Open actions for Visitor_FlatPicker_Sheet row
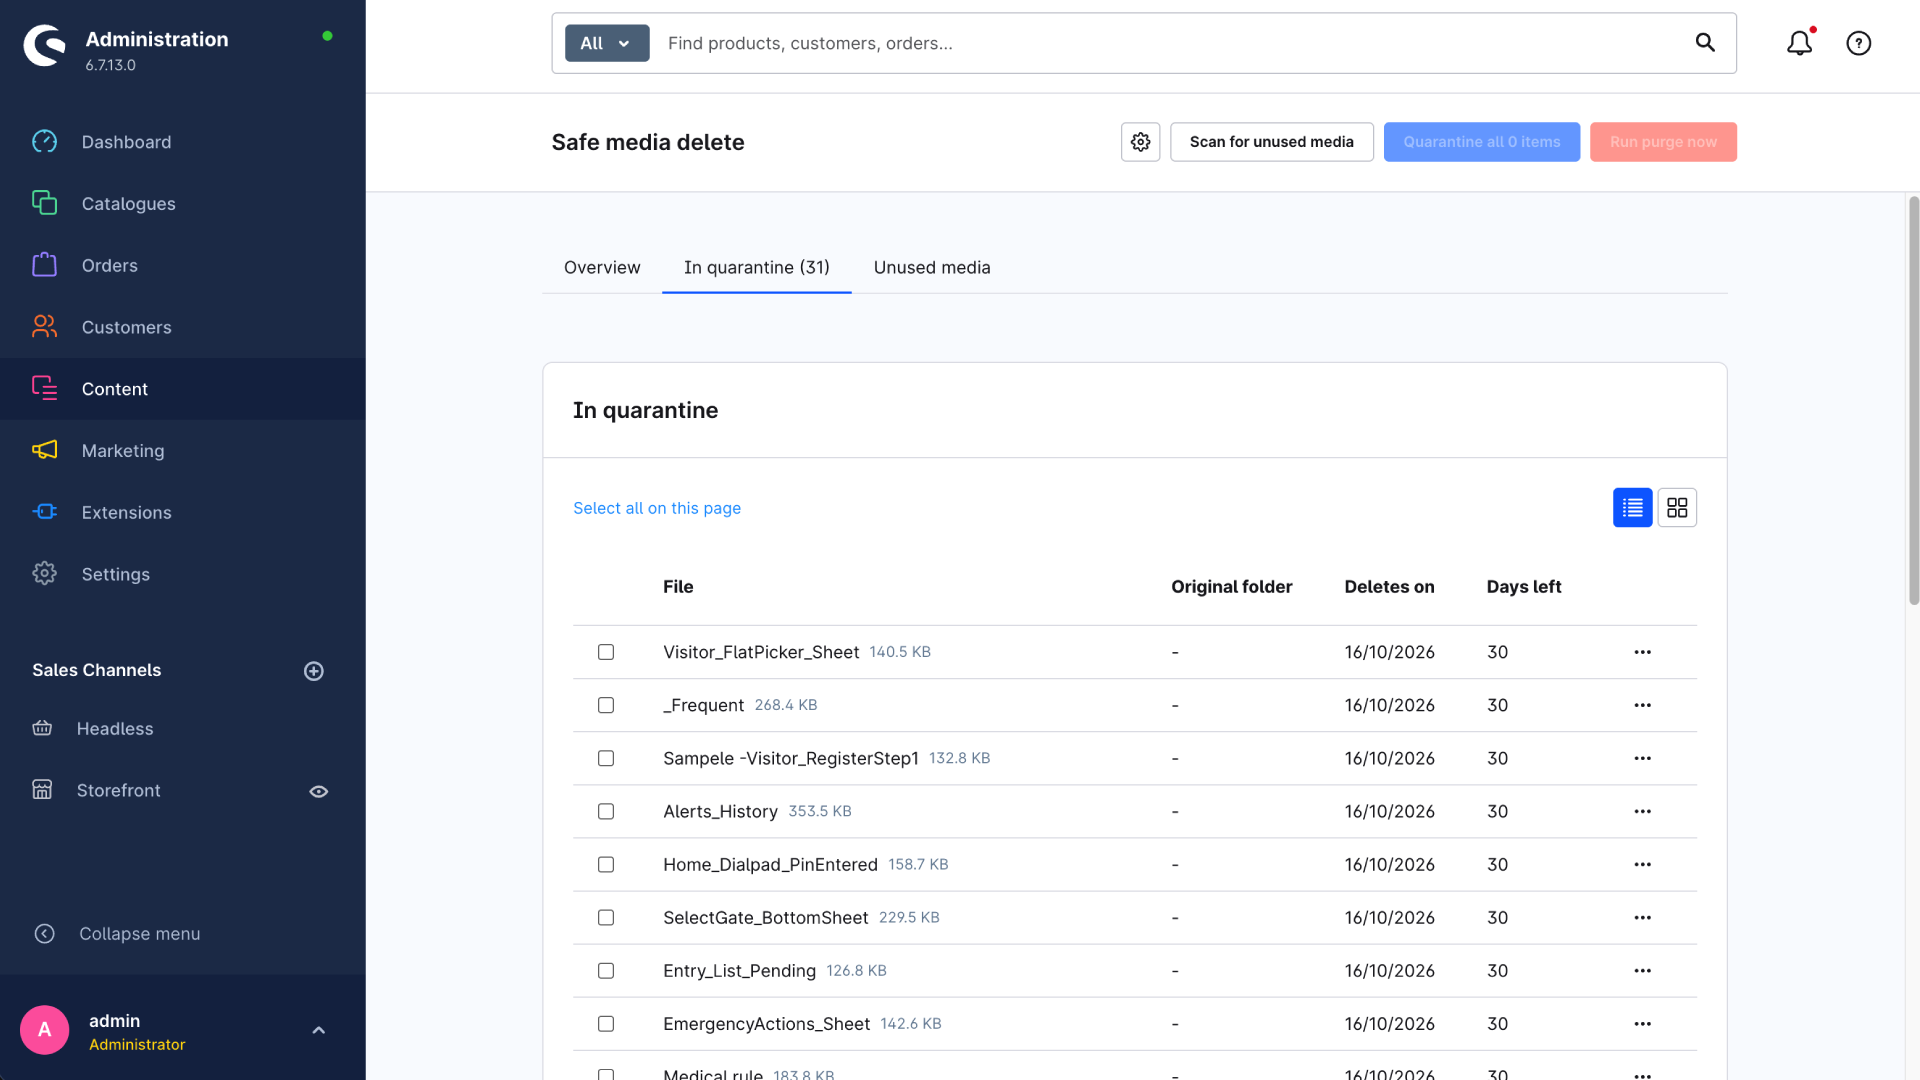1920x1080 pixels. point(1642,652)
